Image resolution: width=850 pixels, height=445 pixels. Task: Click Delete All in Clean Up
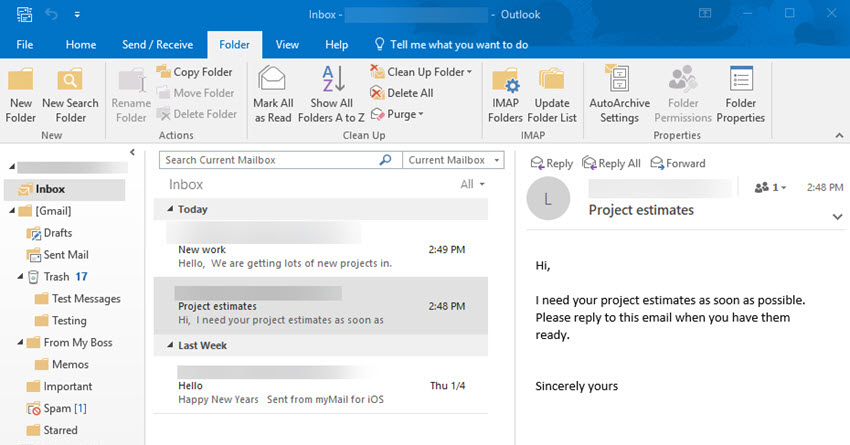tap(402, 93)
